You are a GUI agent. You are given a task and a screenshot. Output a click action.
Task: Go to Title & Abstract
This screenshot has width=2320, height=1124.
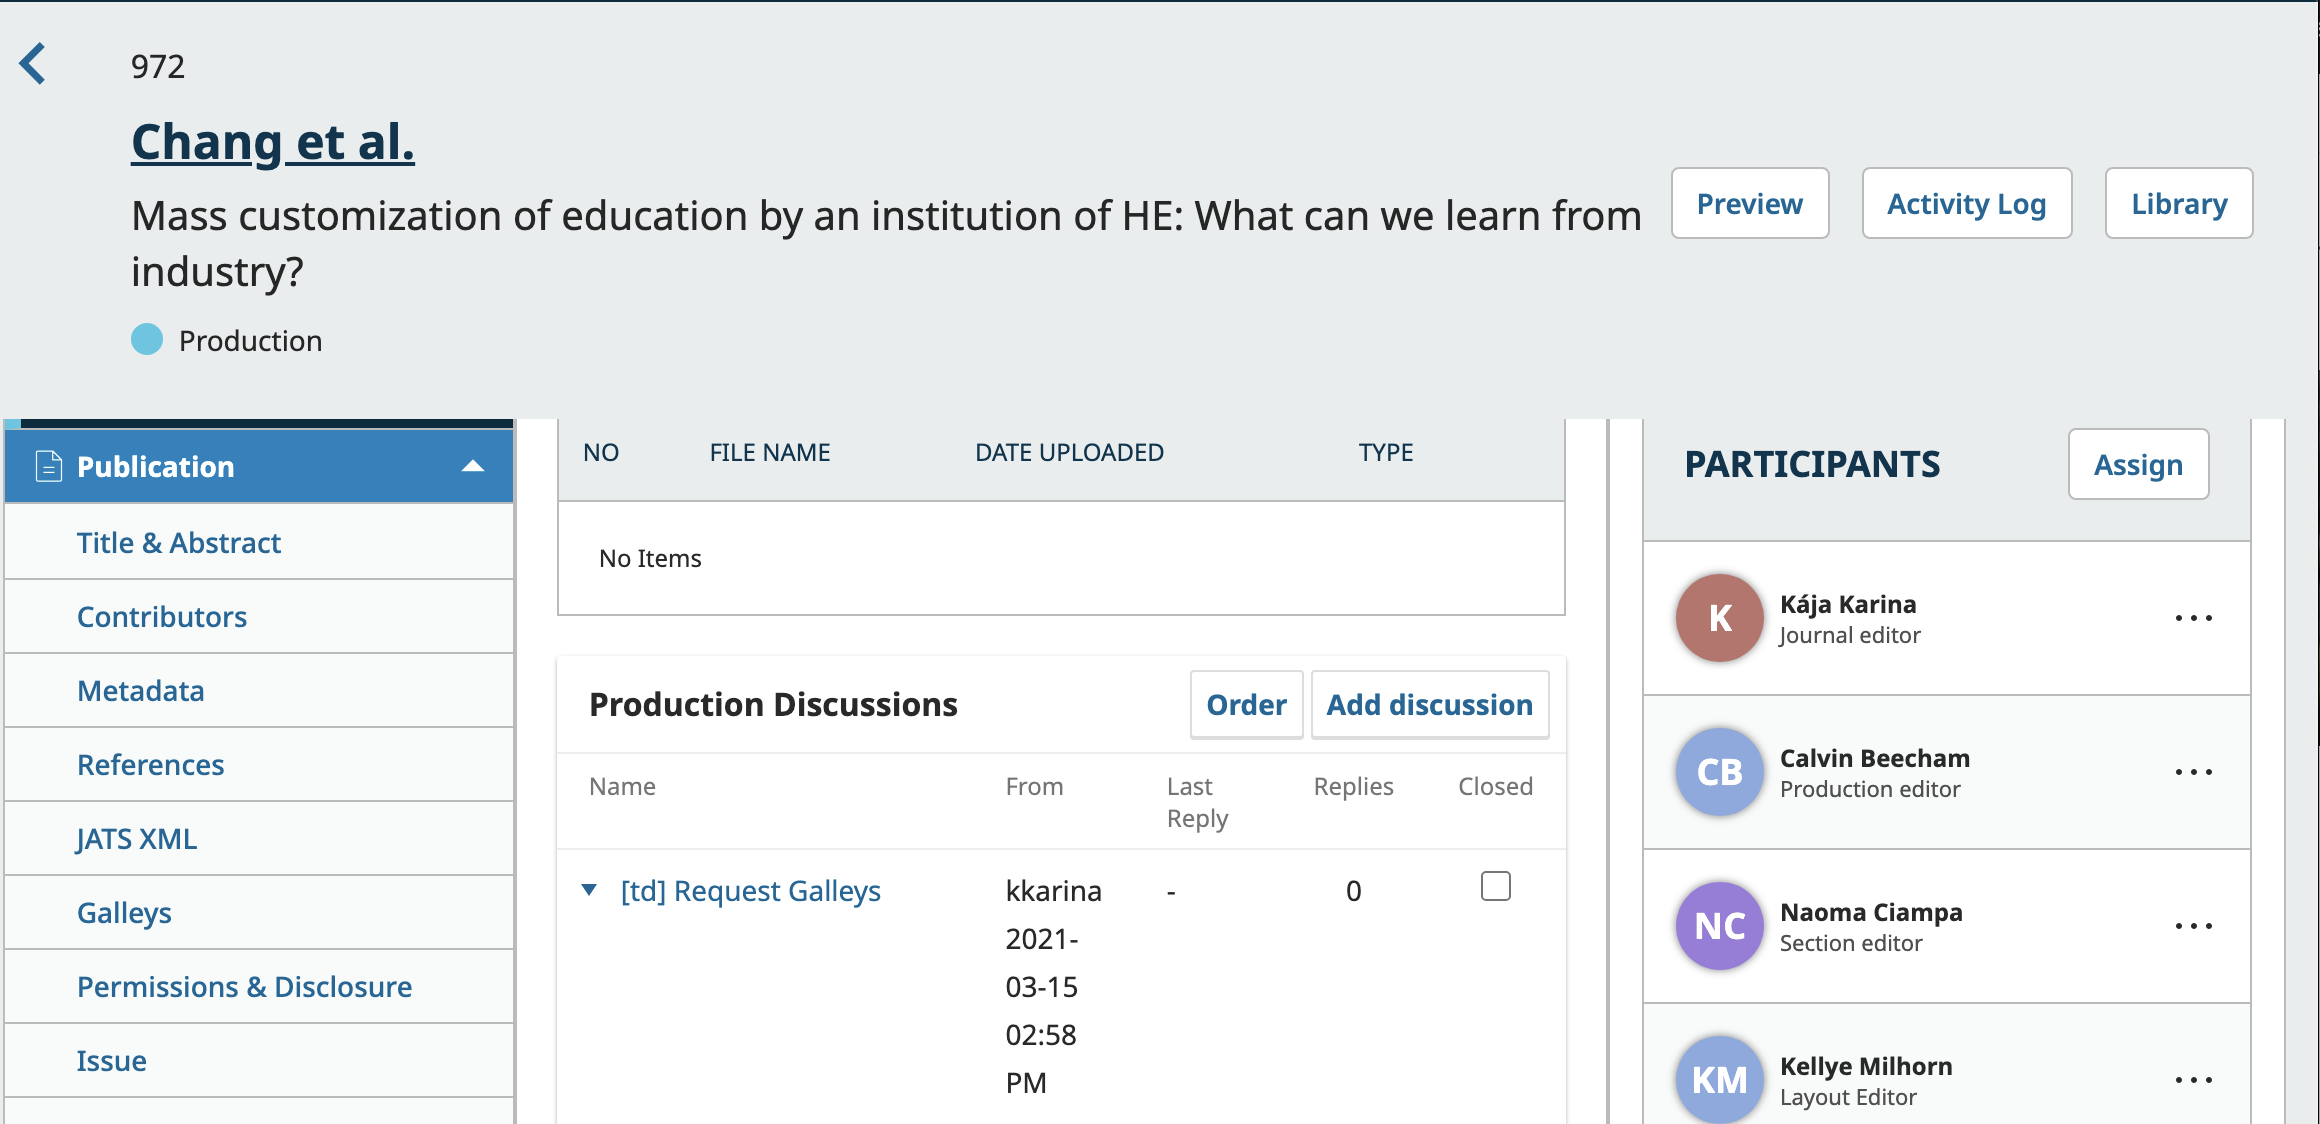tap(178, 543)
